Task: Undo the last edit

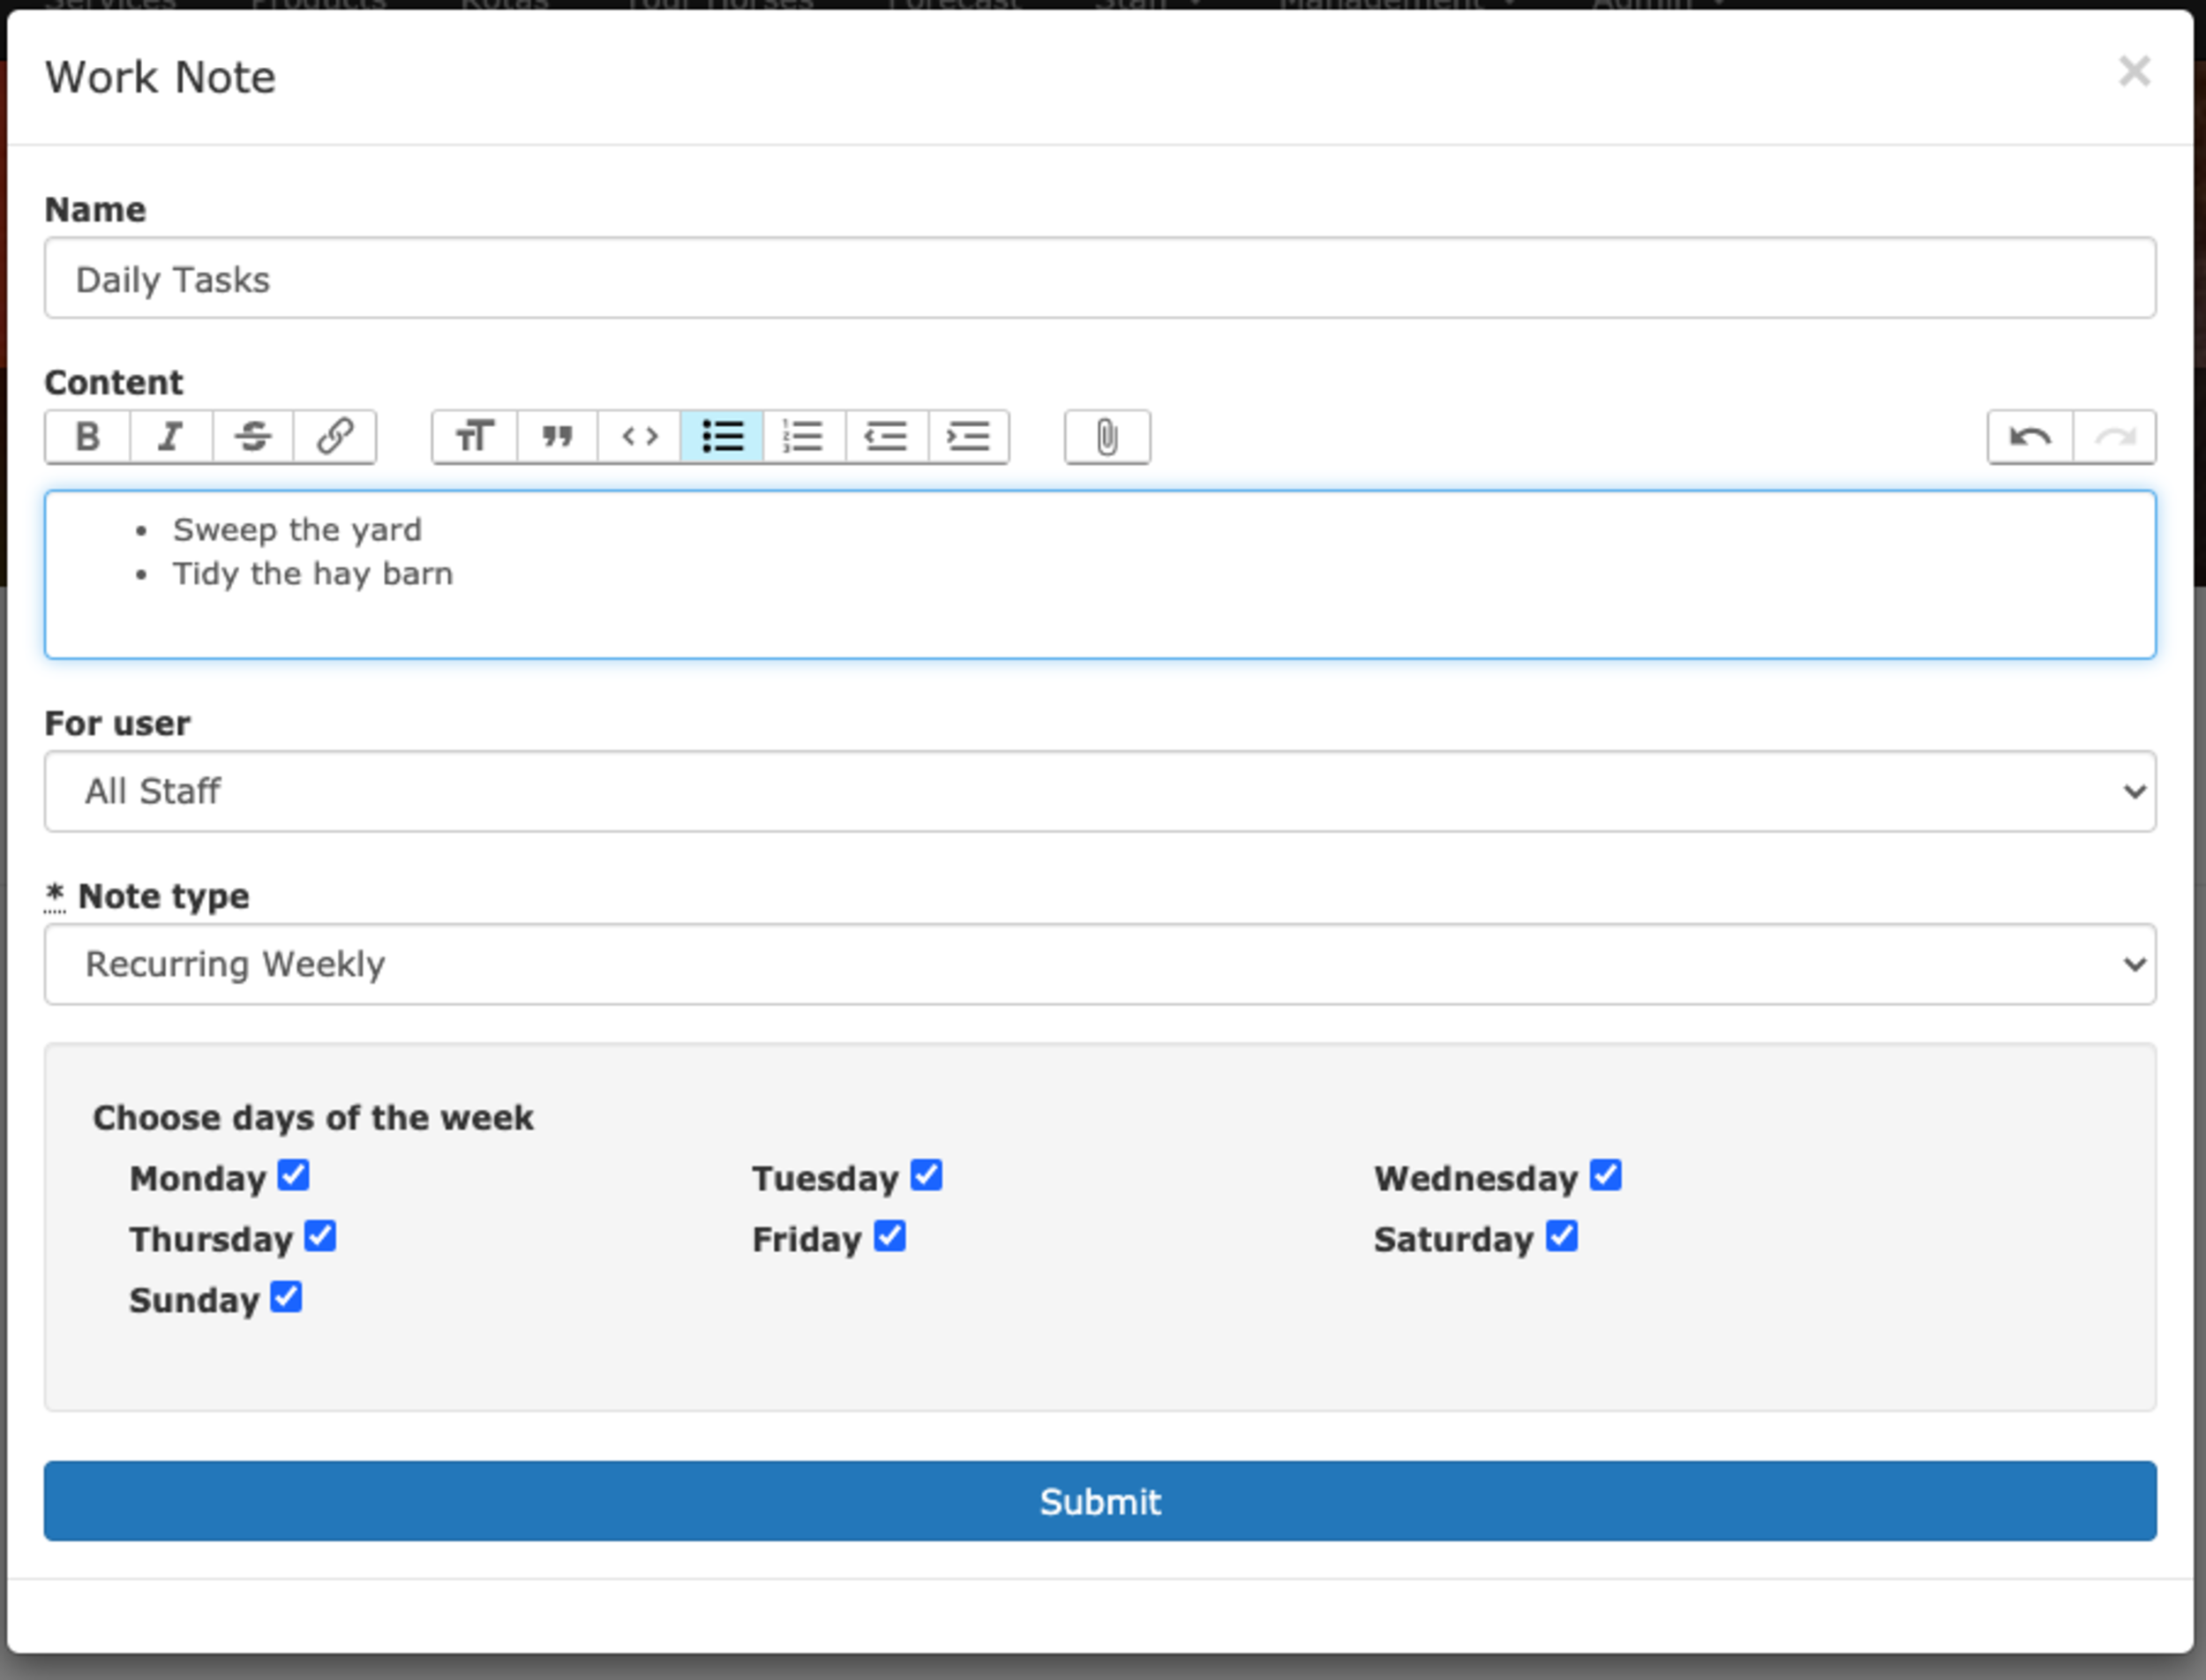Action: [x=2030, y=437]
